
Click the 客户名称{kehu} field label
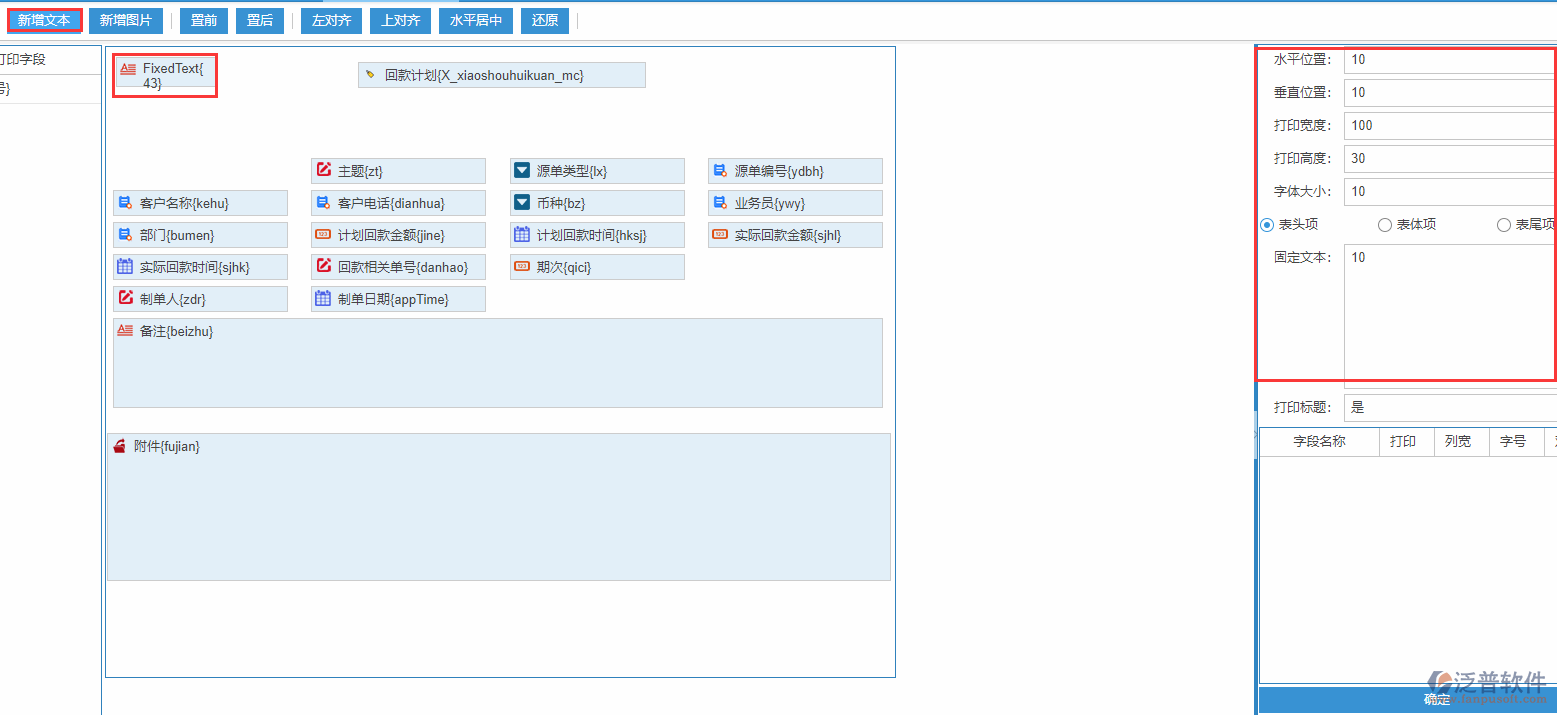point(184,204)
